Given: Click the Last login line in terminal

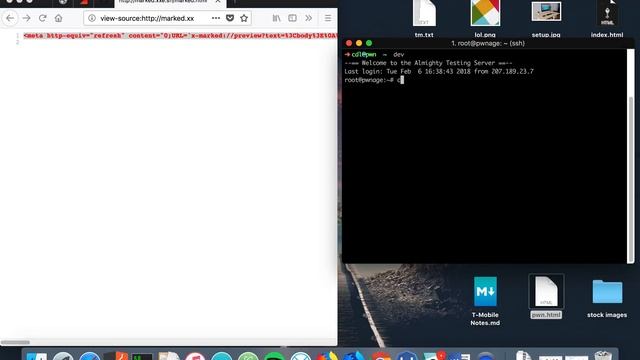Looking at the screenshot, I should [x=439, y=71].
